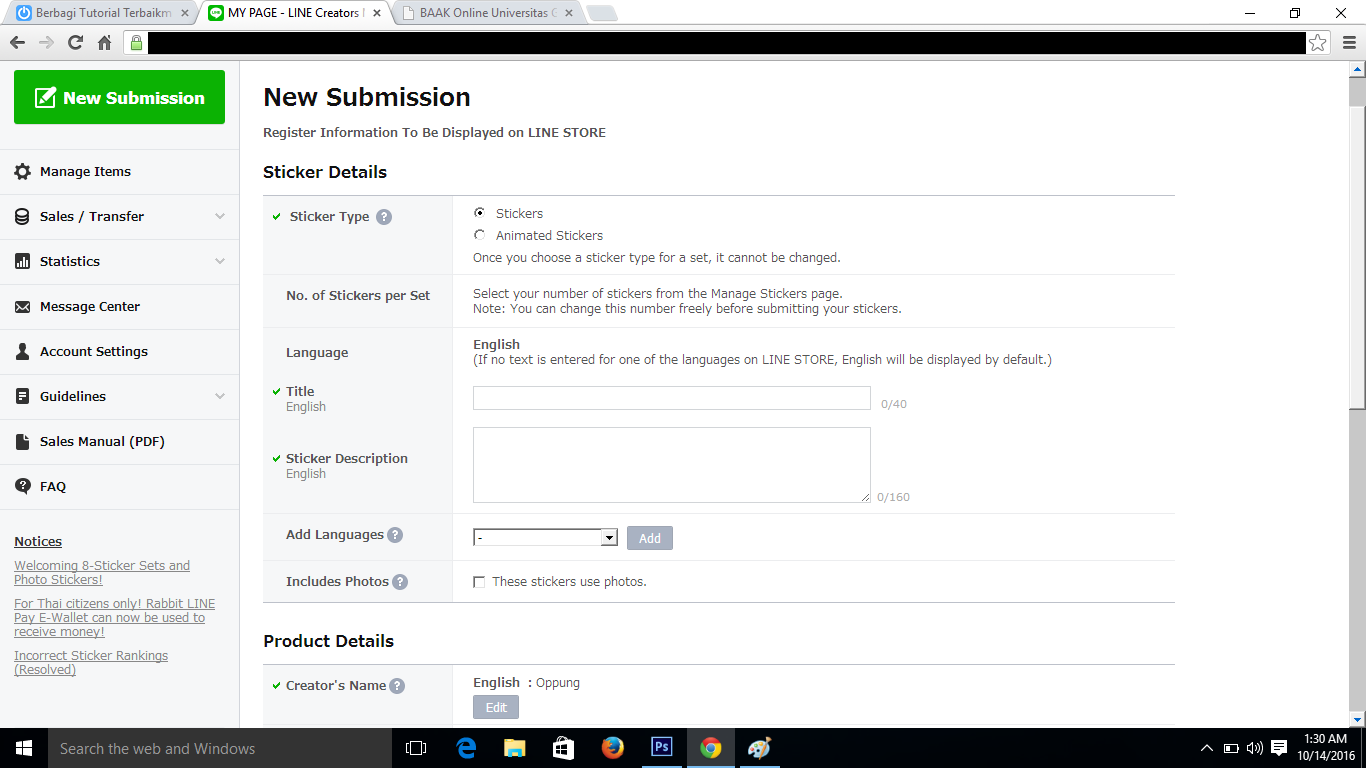Viewport: 1366px width, 768px height.
Task: Open the Chrome hamburger menu
Action: 1349,42
